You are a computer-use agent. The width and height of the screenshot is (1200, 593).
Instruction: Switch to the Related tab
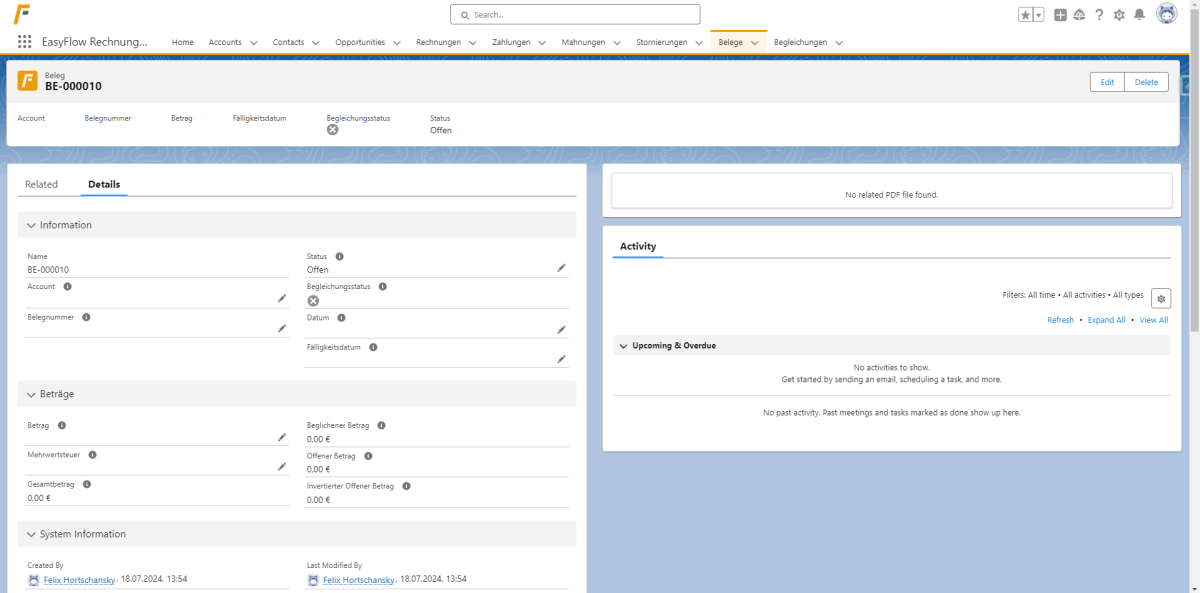pyautogui.click(x=41, y=184)
